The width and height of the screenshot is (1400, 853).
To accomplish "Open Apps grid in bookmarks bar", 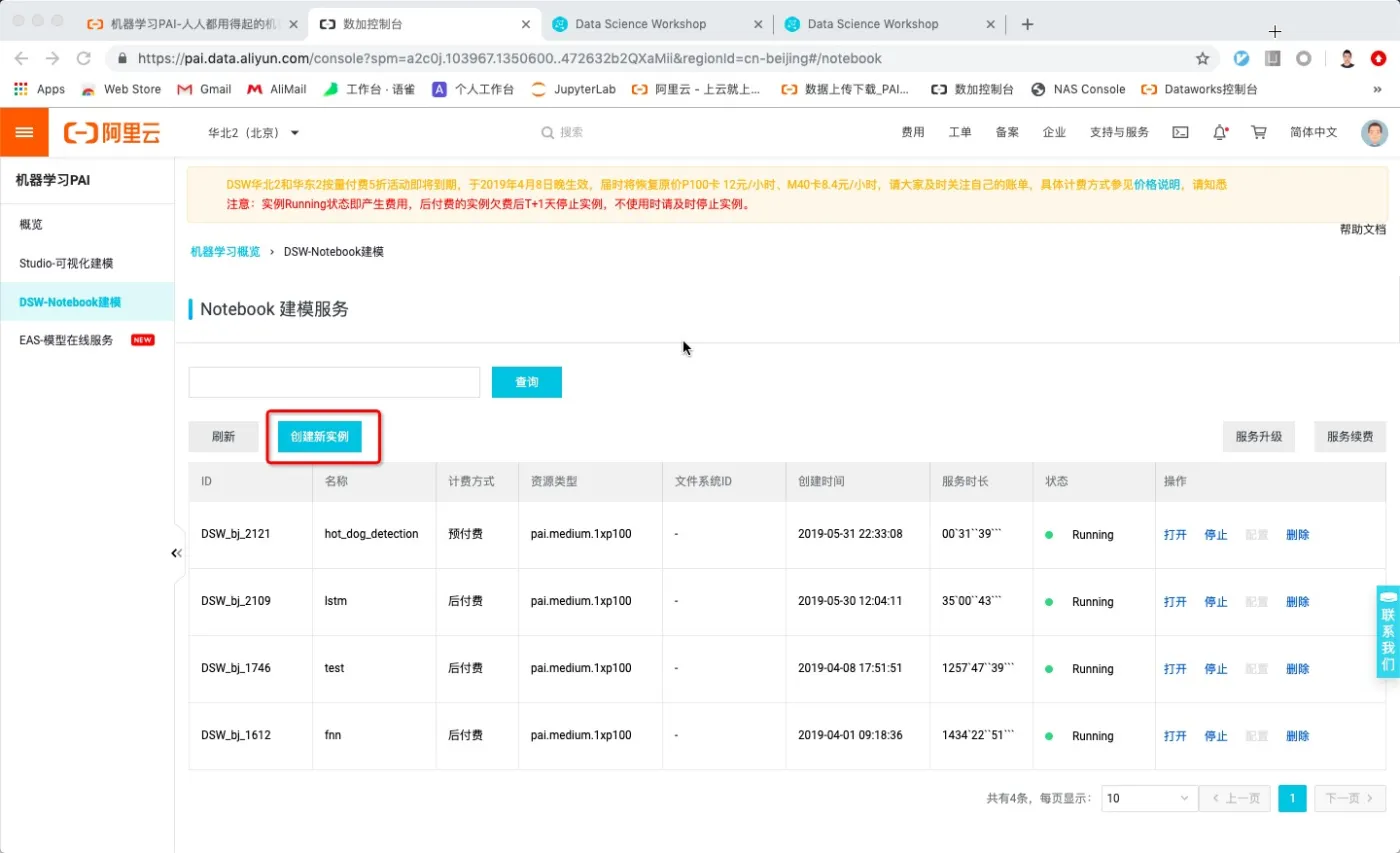I will coord(39,89).
